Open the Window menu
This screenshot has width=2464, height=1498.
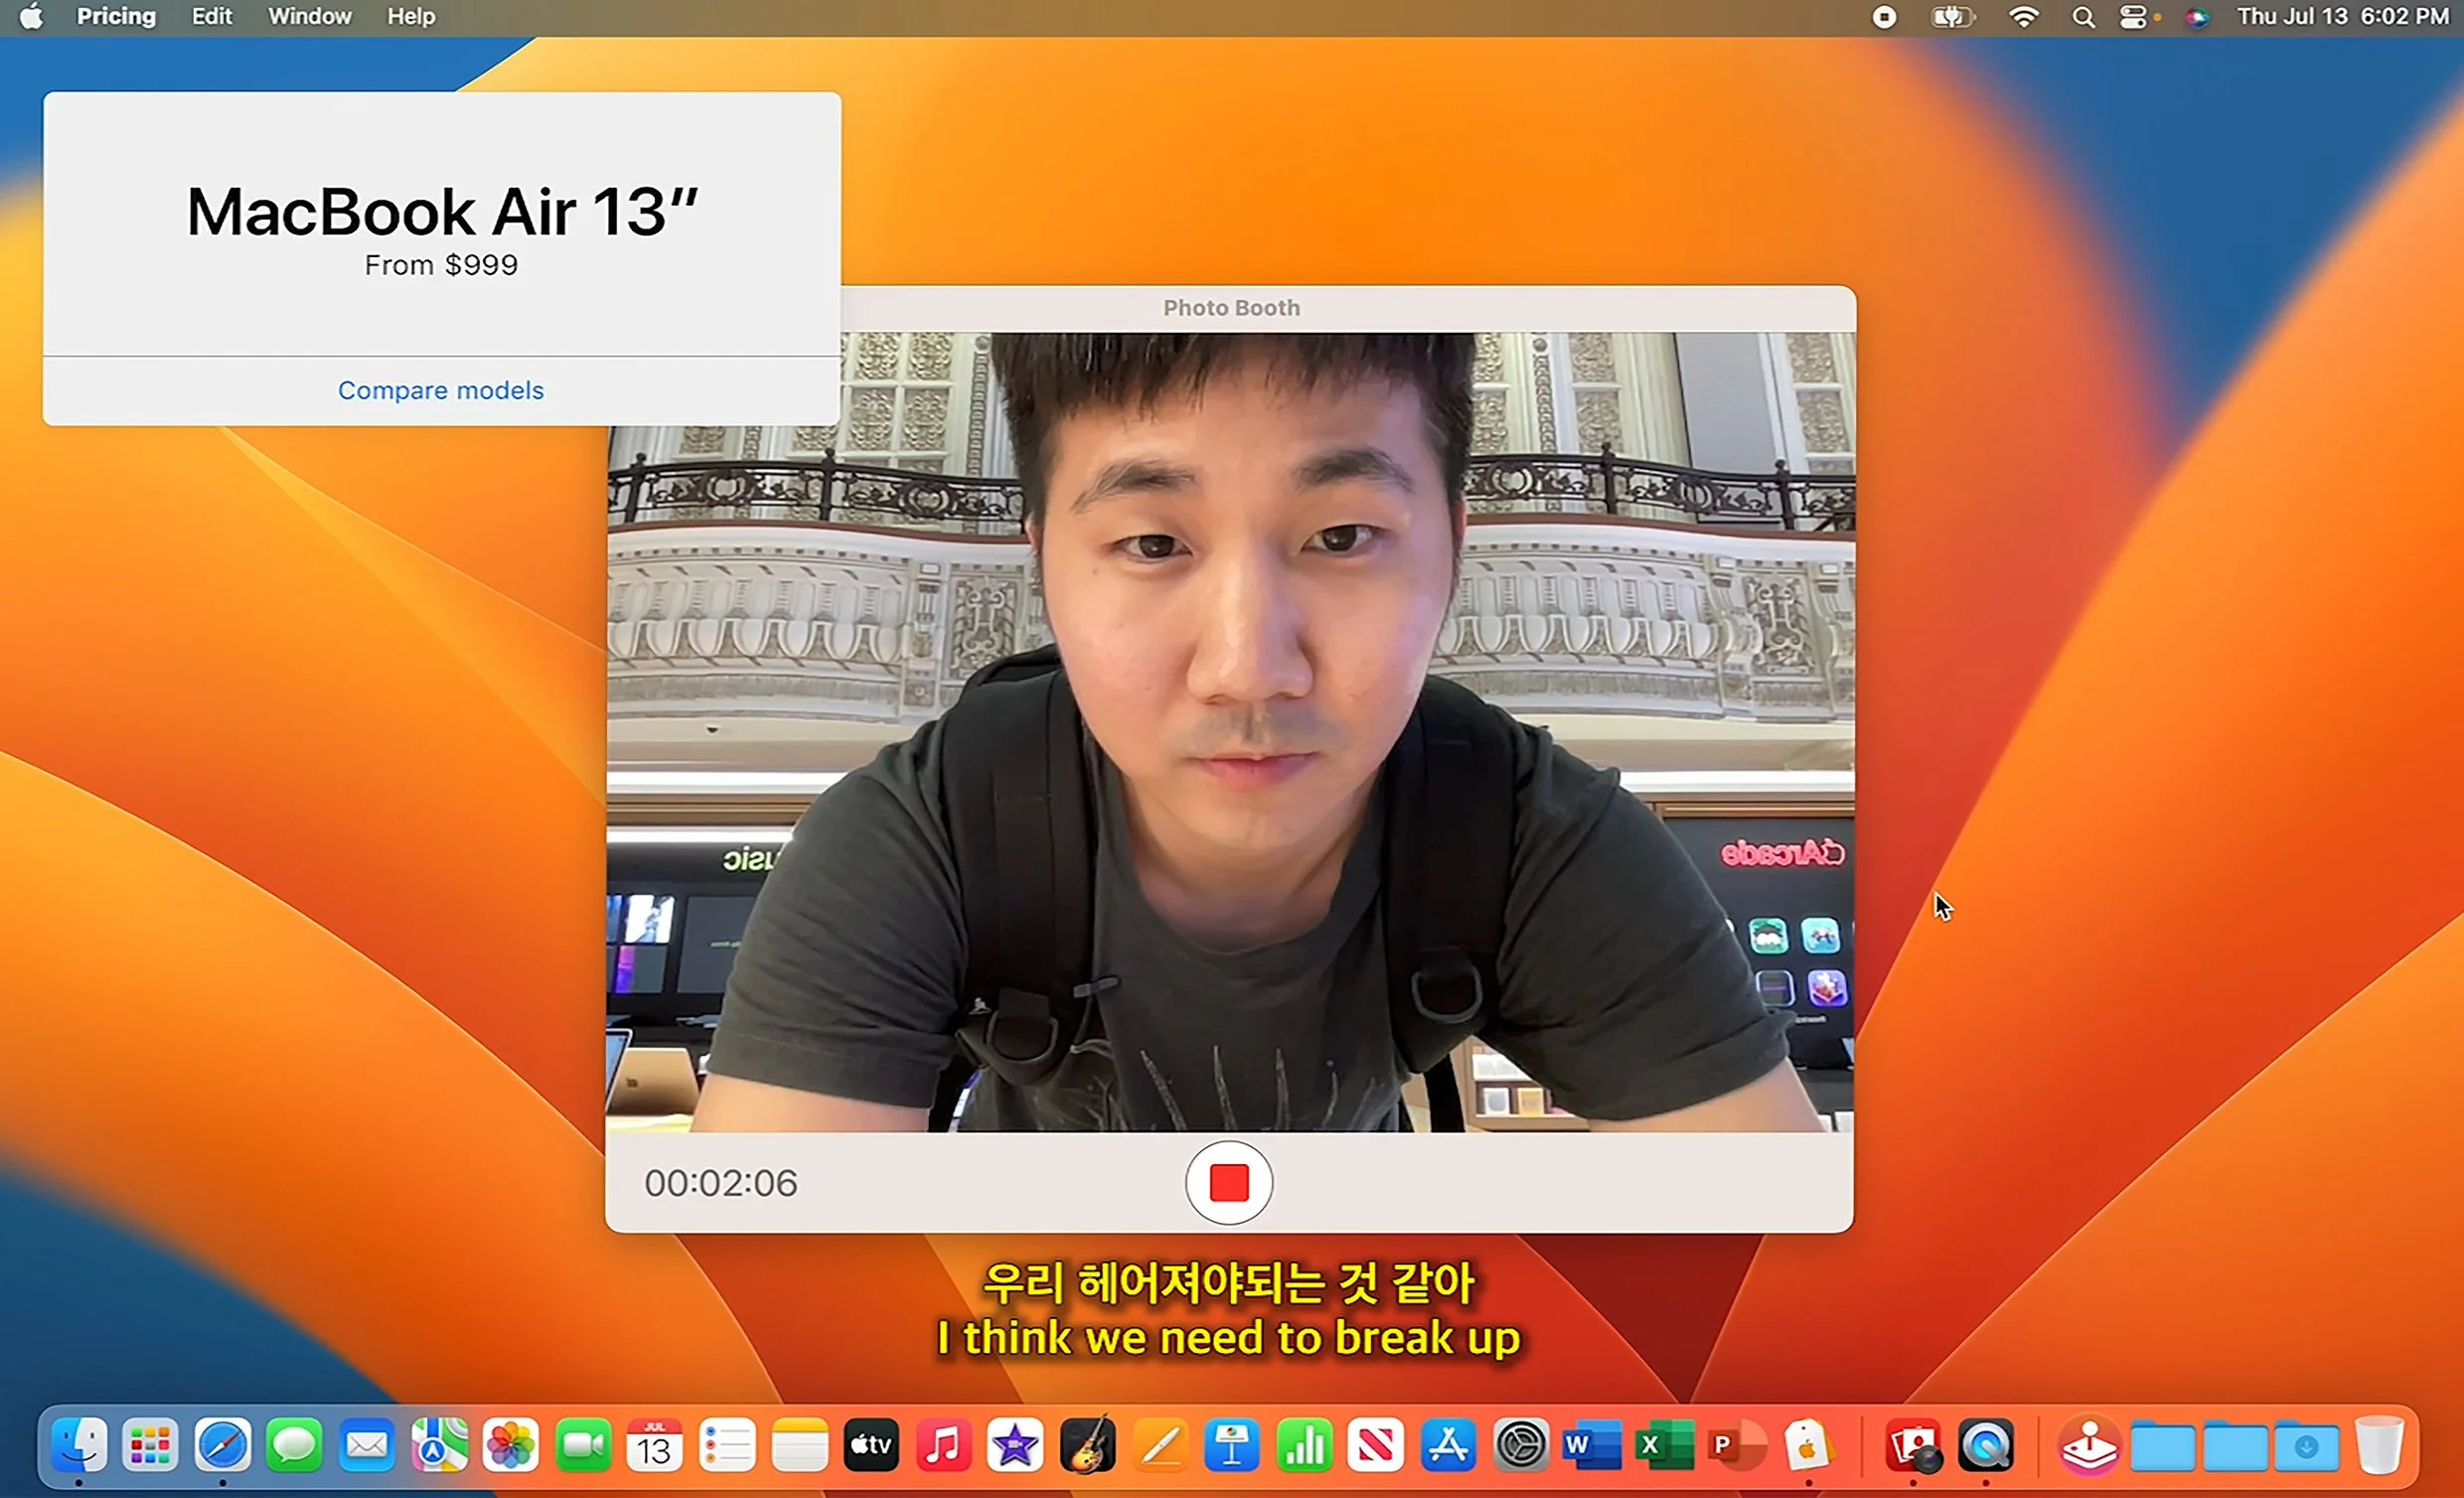[x=309, y=16]
